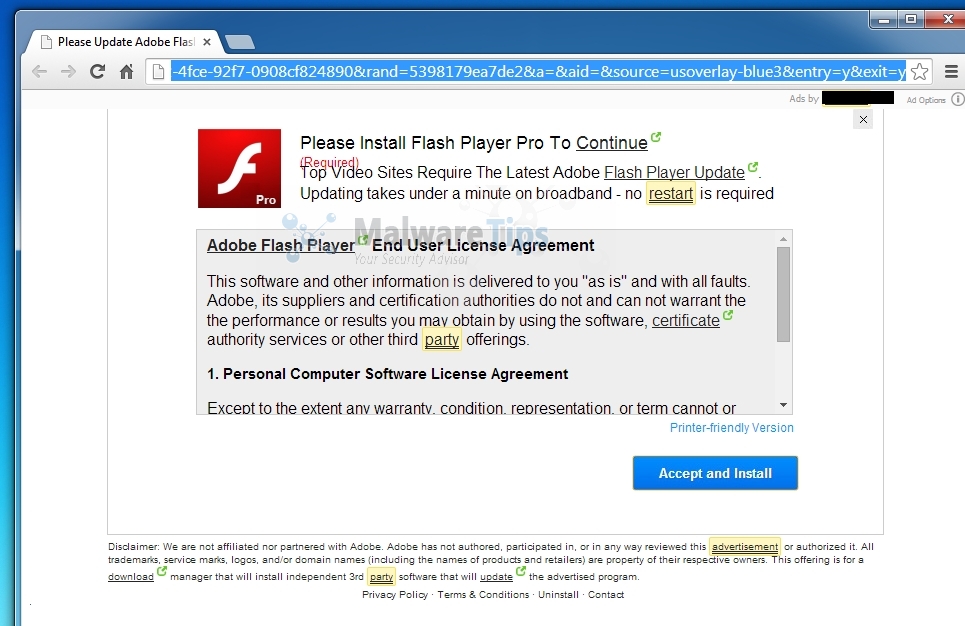Go forward with the browser forward arrow

pos(68,72)
